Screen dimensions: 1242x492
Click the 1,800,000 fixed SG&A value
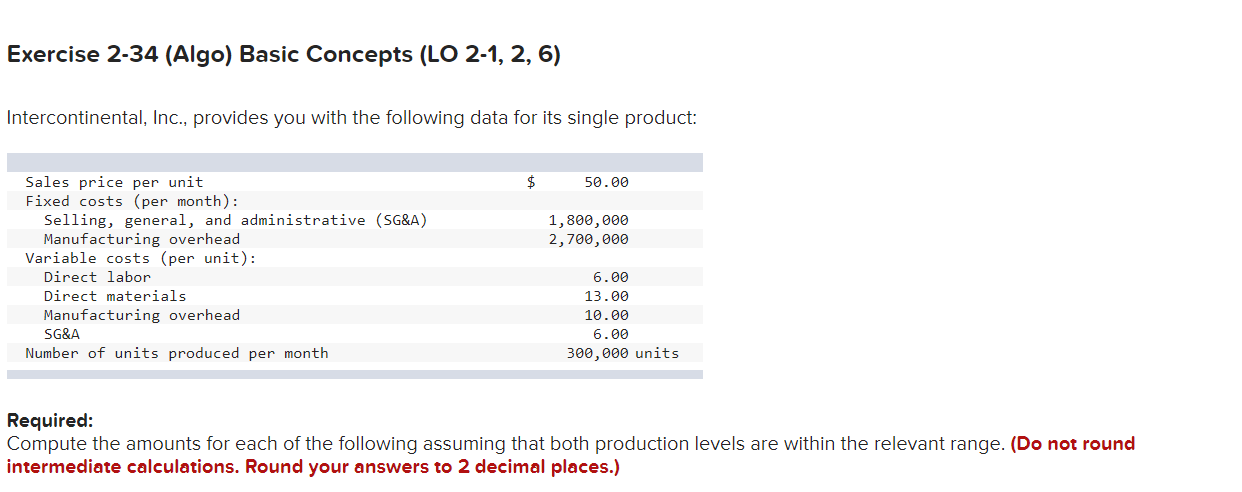[588, 220]
